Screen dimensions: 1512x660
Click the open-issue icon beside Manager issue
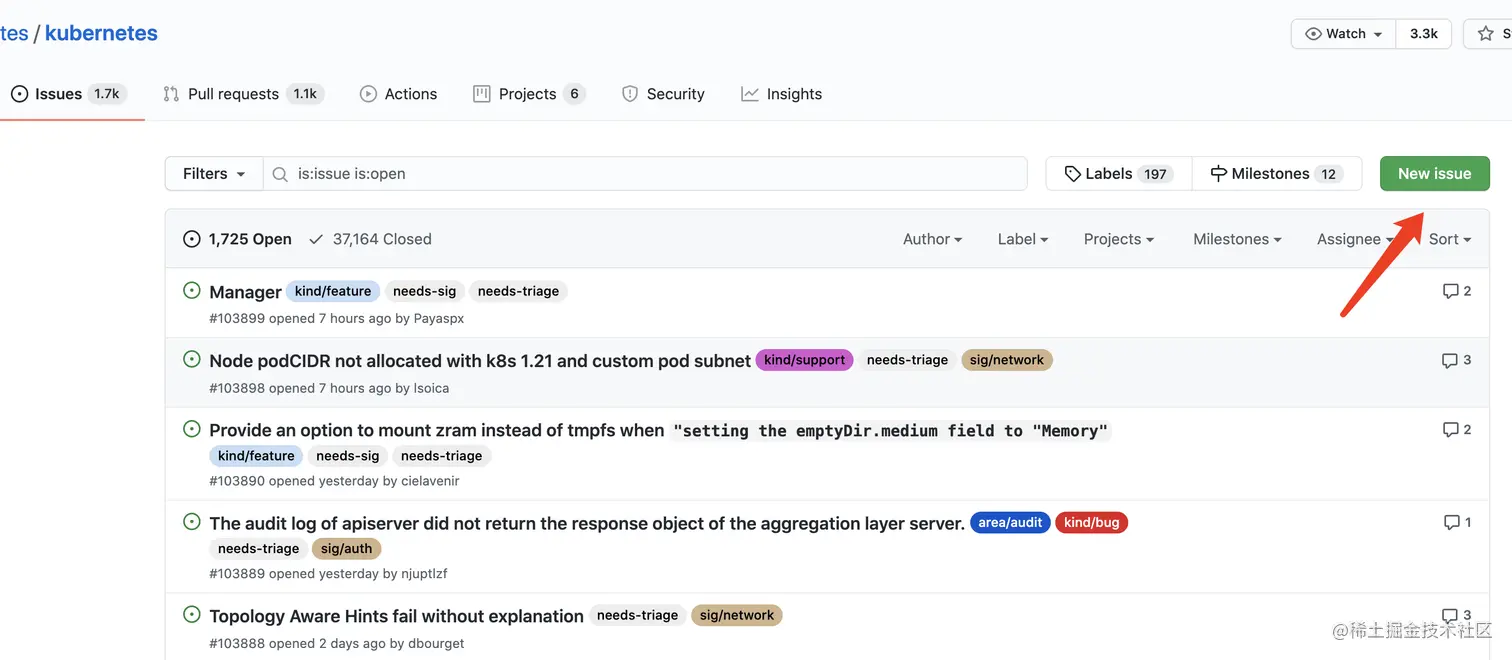click(x=192, y=291)
